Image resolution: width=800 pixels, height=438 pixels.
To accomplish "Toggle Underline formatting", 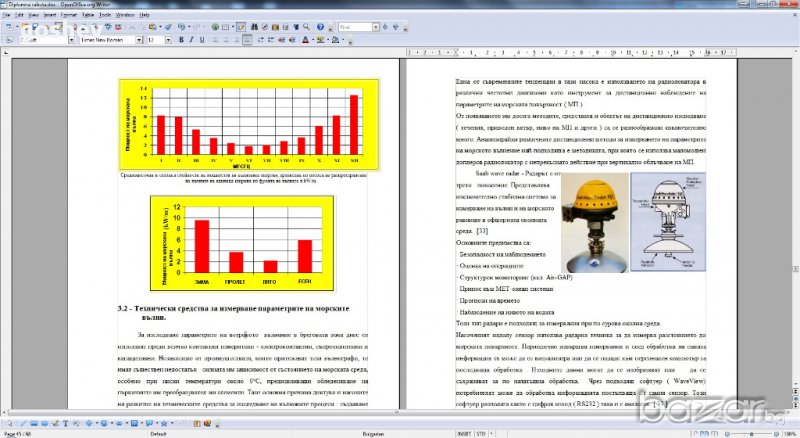I will coord(202,40).
